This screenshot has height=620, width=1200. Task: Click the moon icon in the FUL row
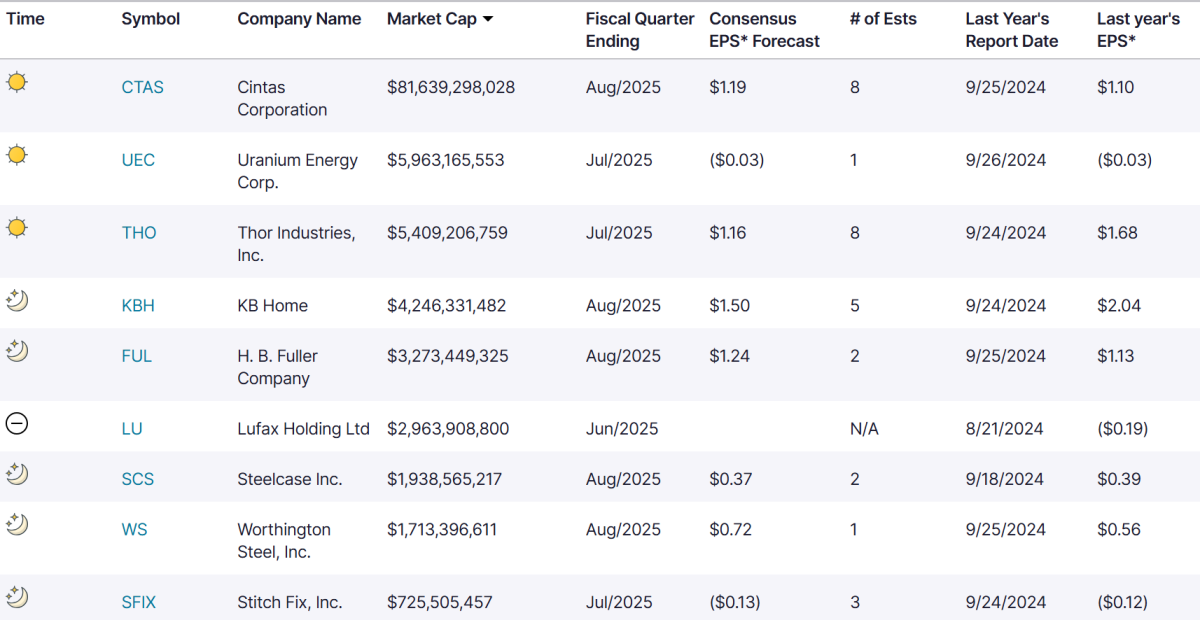pos(17,351)
